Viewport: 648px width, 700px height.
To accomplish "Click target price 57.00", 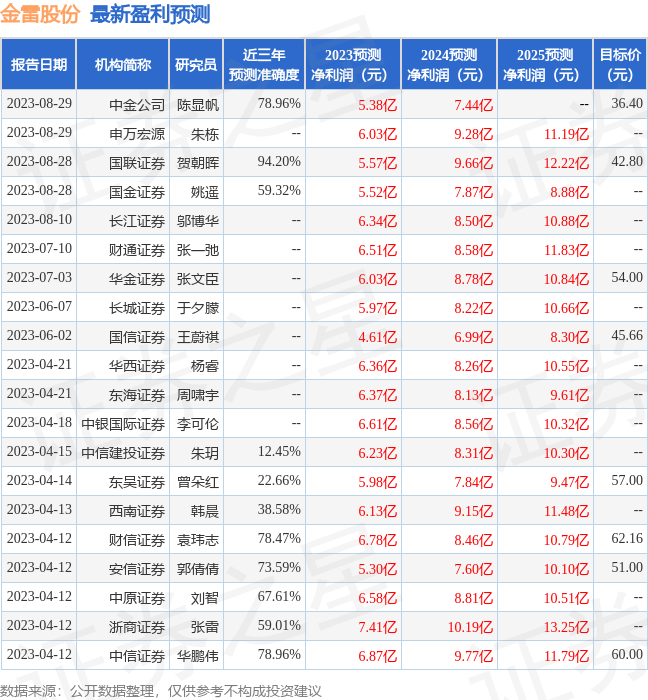I will pos(627,481).
